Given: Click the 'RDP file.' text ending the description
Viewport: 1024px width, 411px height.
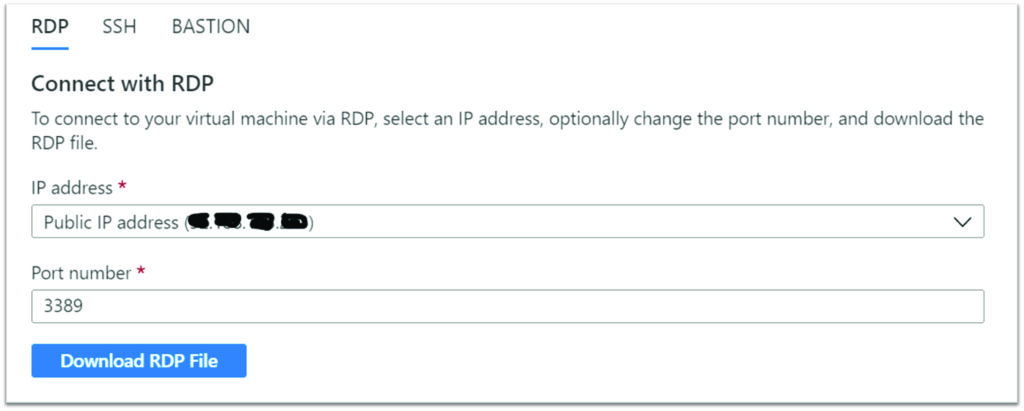Looking at the screenshot, I should pyautogui.click(x=64, y=144).
